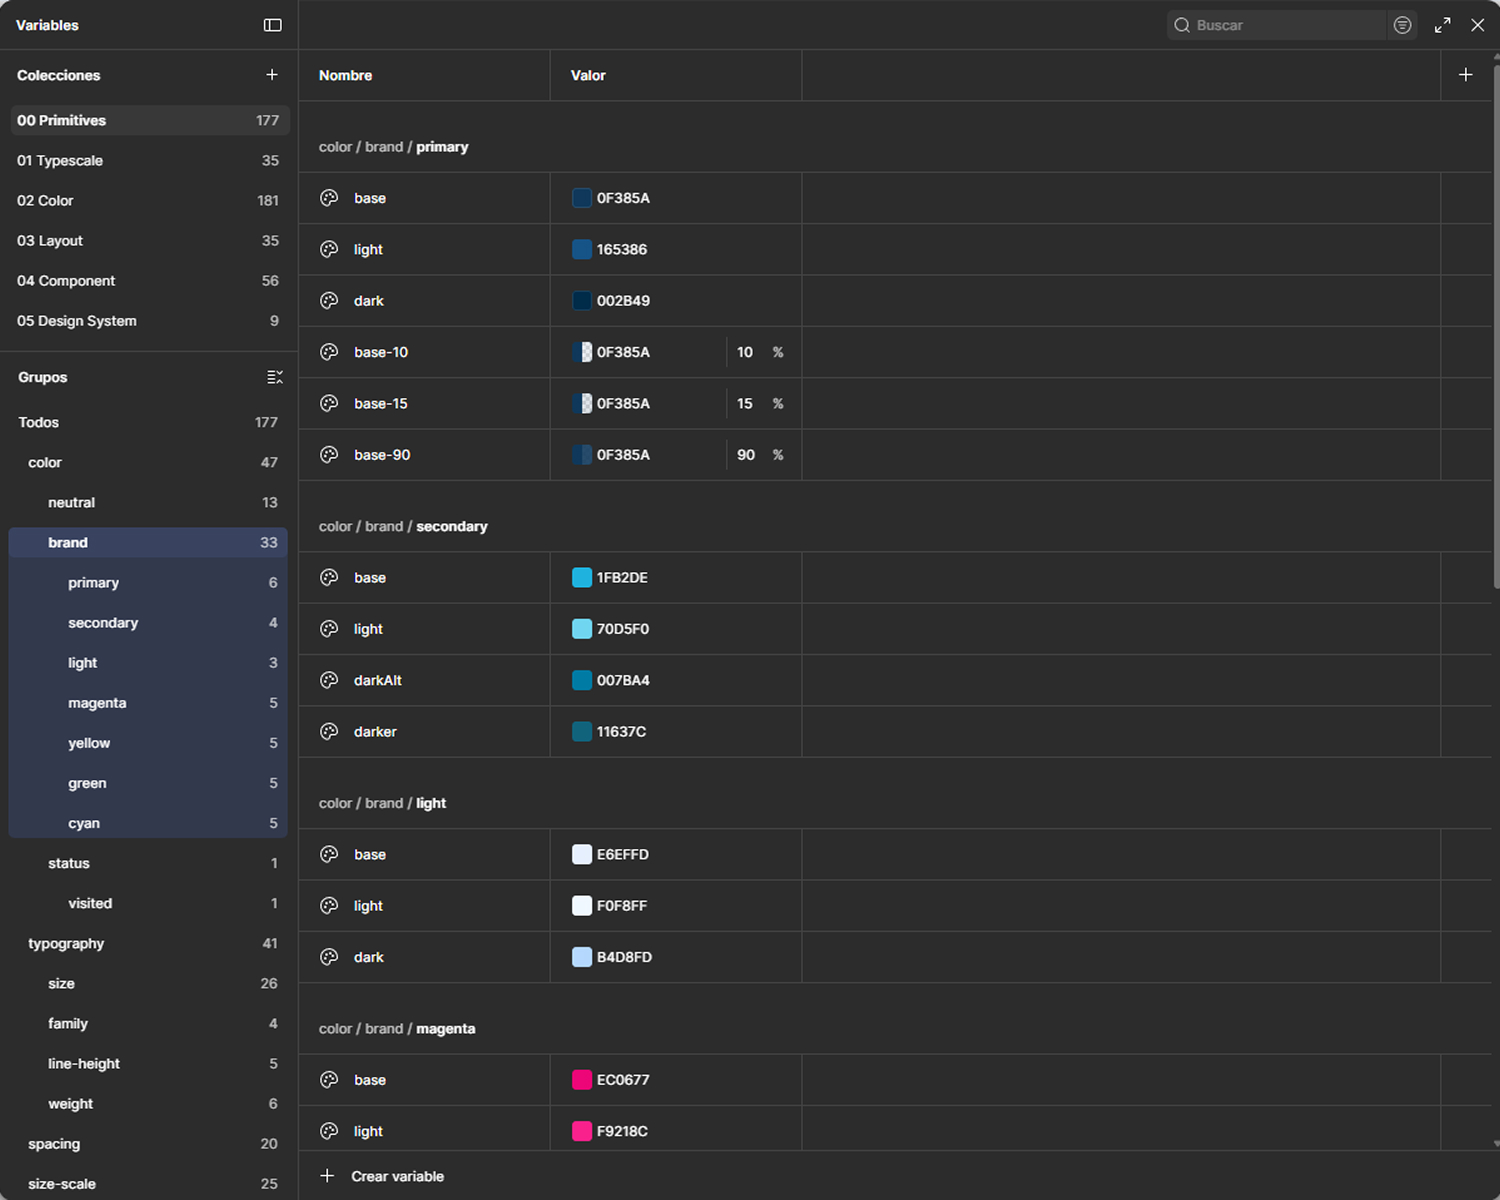Click color type icon of F9218C row
1500x1200 pixels.
click(329, 1131)
